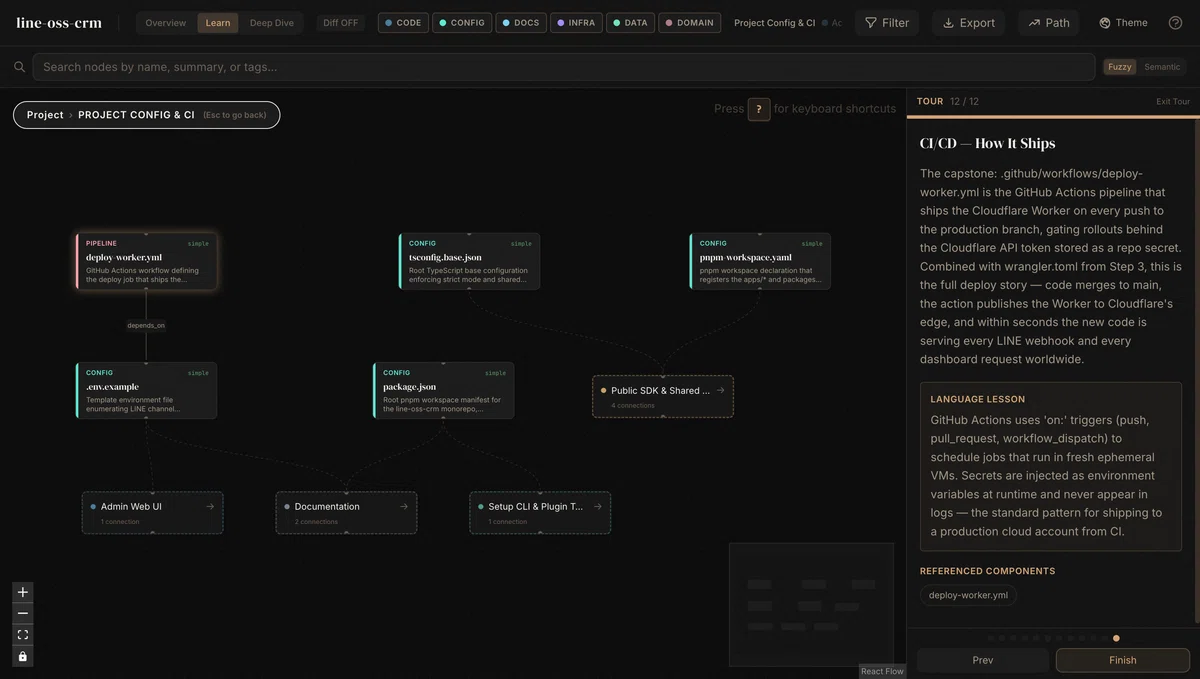The image size is (1200, 679).
Task: Expand Public SDK & Shared group node
Action: pos(663,397)
